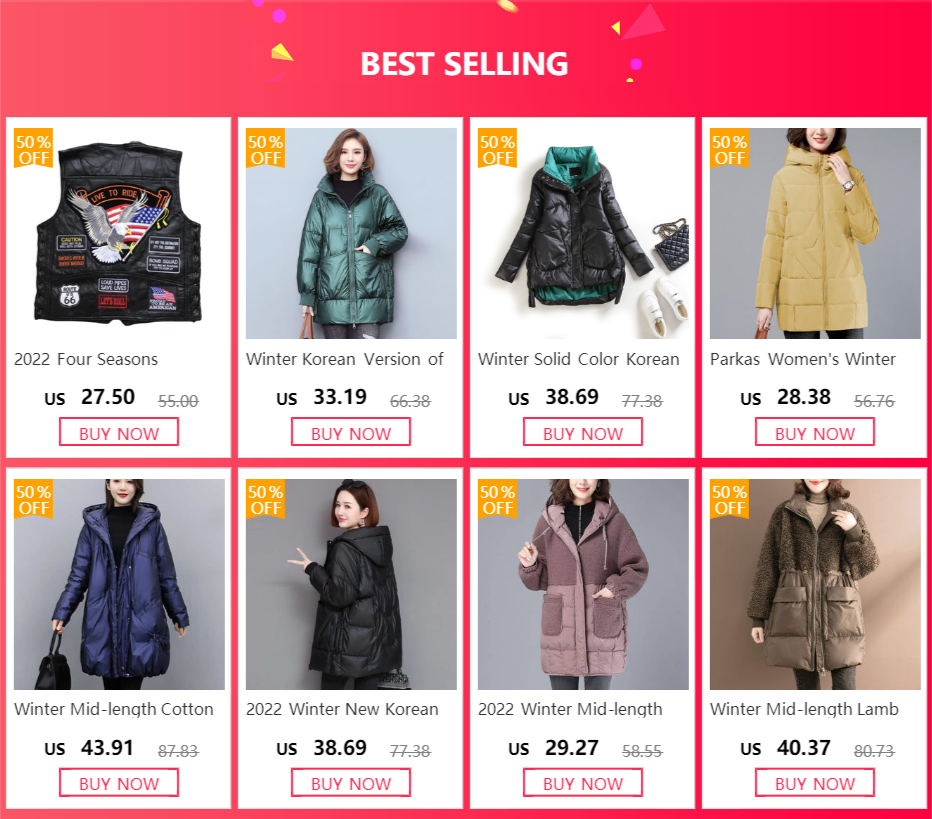The height and width of the screenshot is (819, 932).
Task: Buy the 2022 Winter Mid-length pink coat
Action: click(583, 783)
